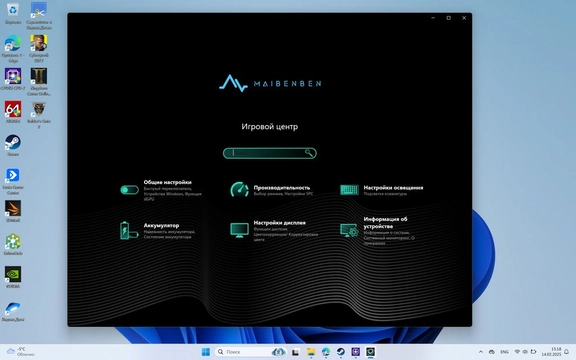Screen dimensions: 576x360
Task: Select the Производительность label
Action: pyautogui.click(x=282, y=188)
